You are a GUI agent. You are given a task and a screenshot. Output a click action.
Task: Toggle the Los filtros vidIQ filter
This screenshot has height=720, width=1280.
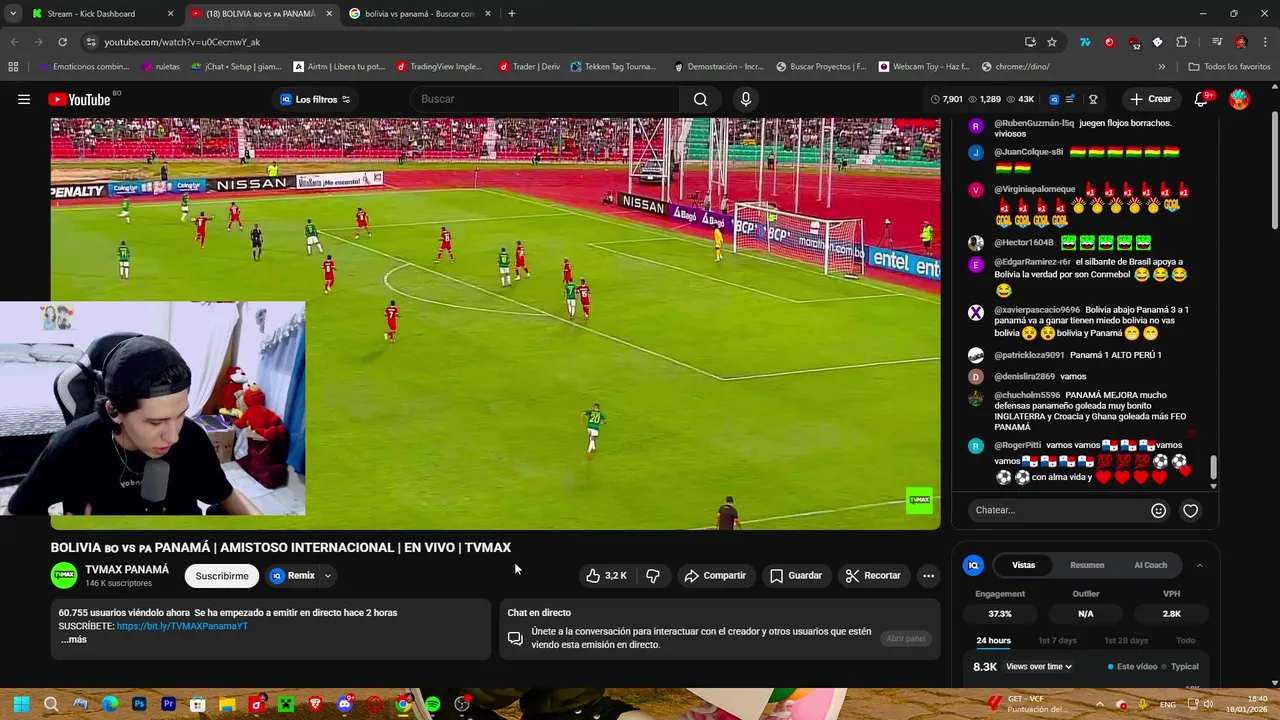click(x=315, y=99)
